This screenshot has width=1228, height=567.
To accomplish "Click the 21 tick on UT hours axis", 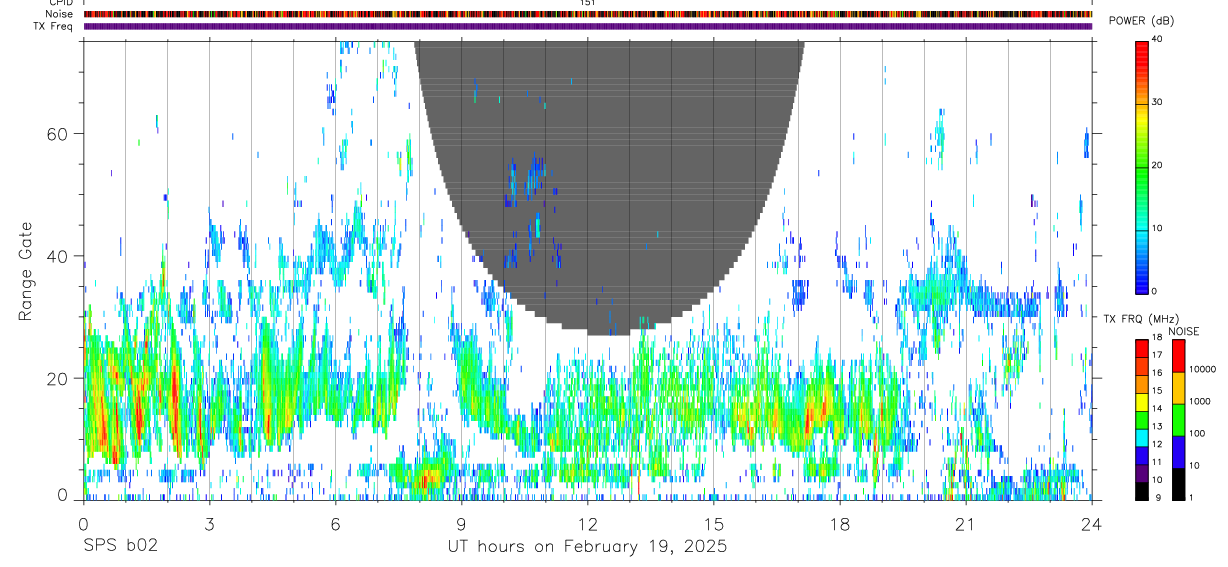I will 965,524.
